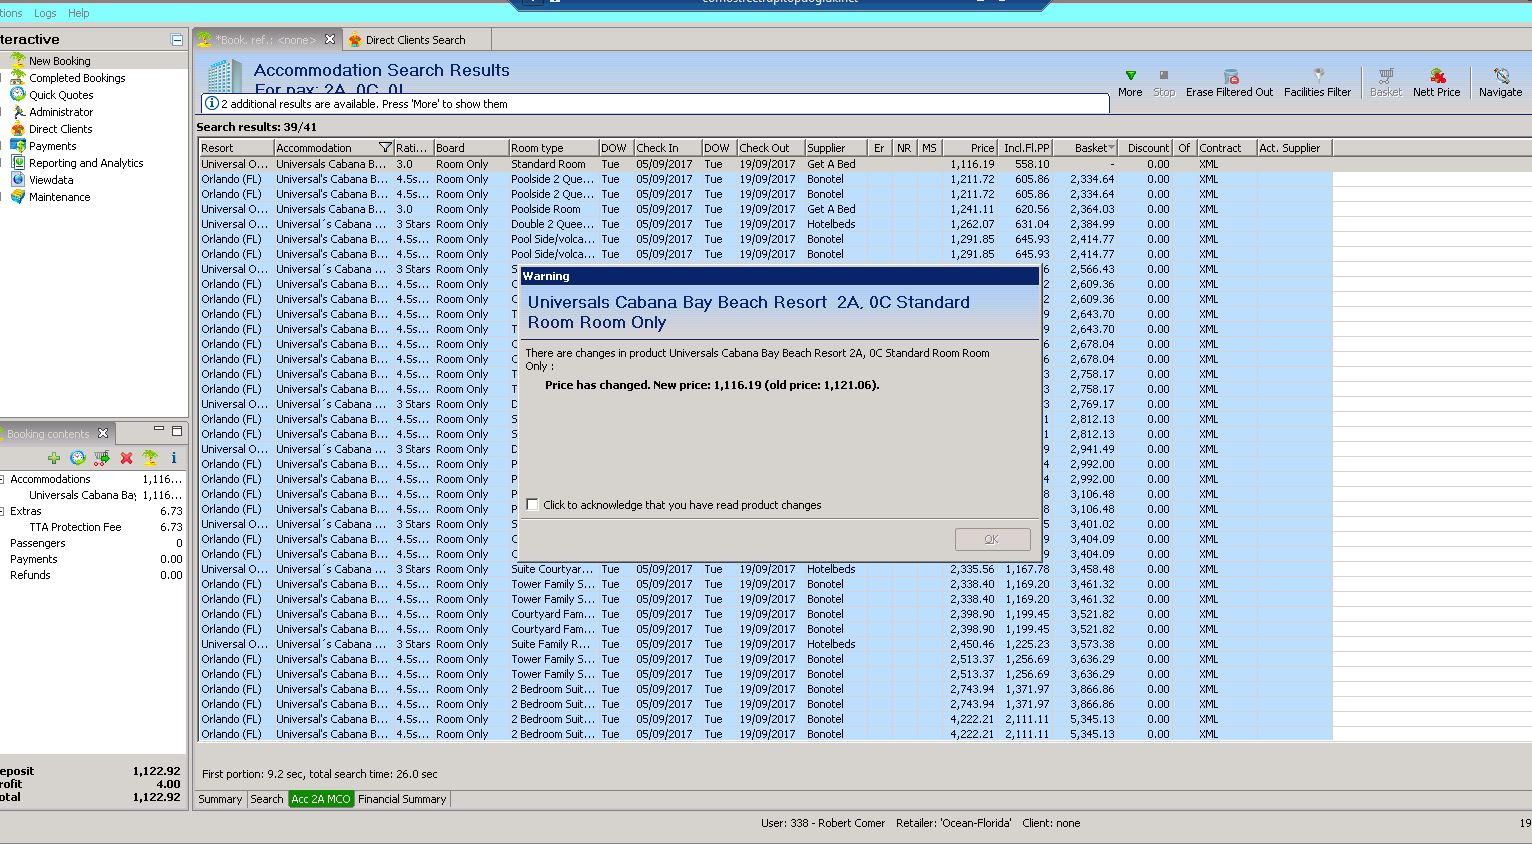Click the OK button in Warning dialog

[991, 539]
